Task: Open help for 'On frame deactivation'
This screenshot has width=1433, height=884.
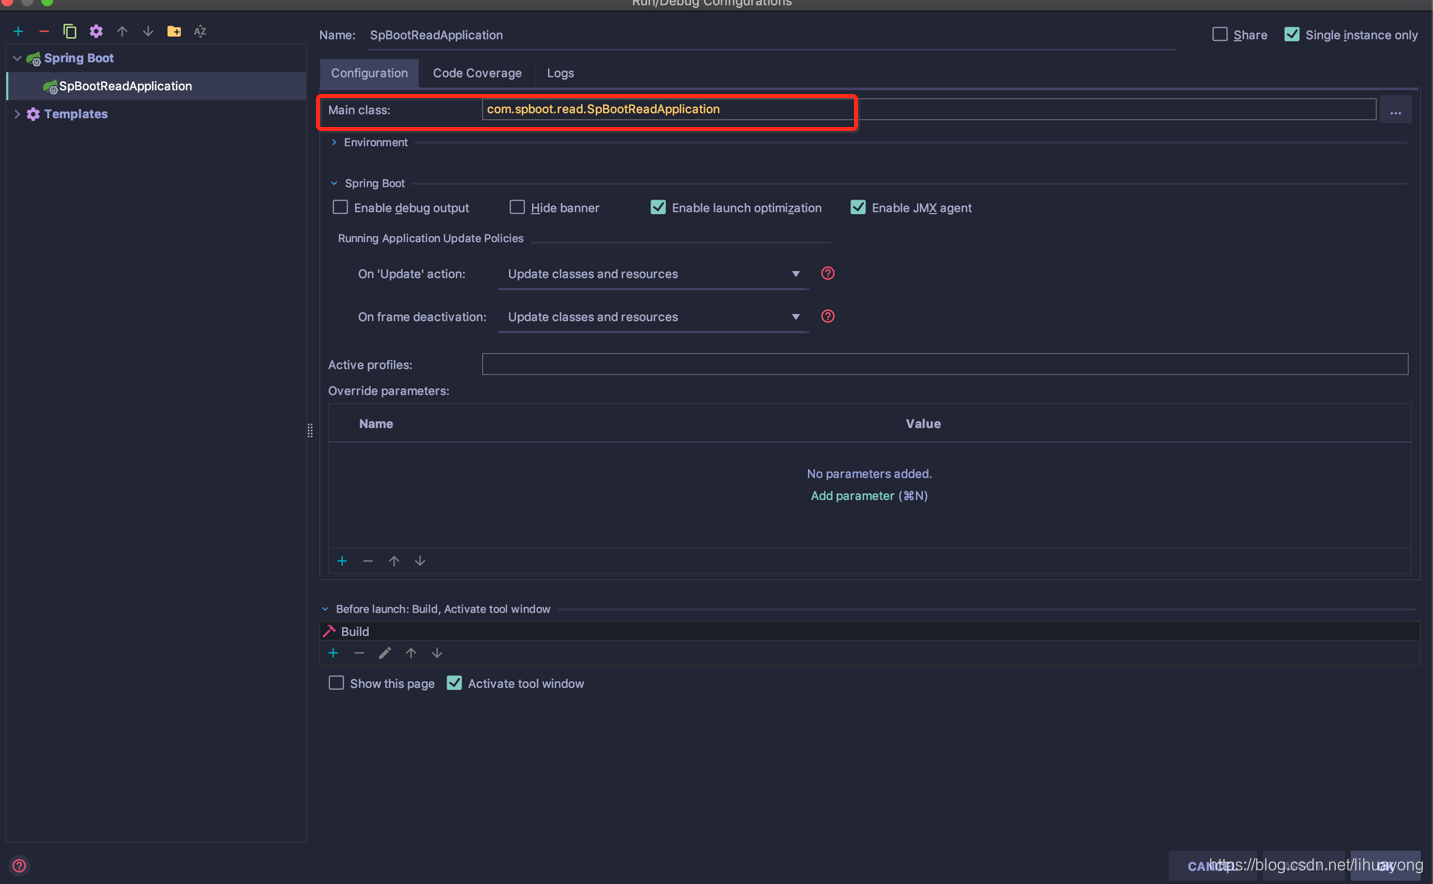Action: pyautogui.click(x=828, y=316)
